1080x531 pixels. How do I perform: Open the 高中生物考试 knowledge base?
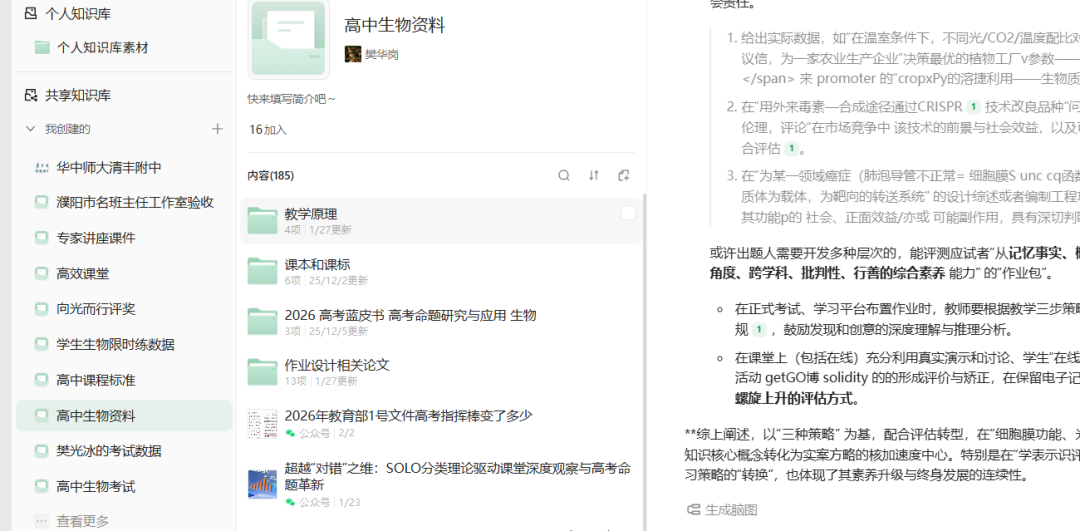coord(124,487)
